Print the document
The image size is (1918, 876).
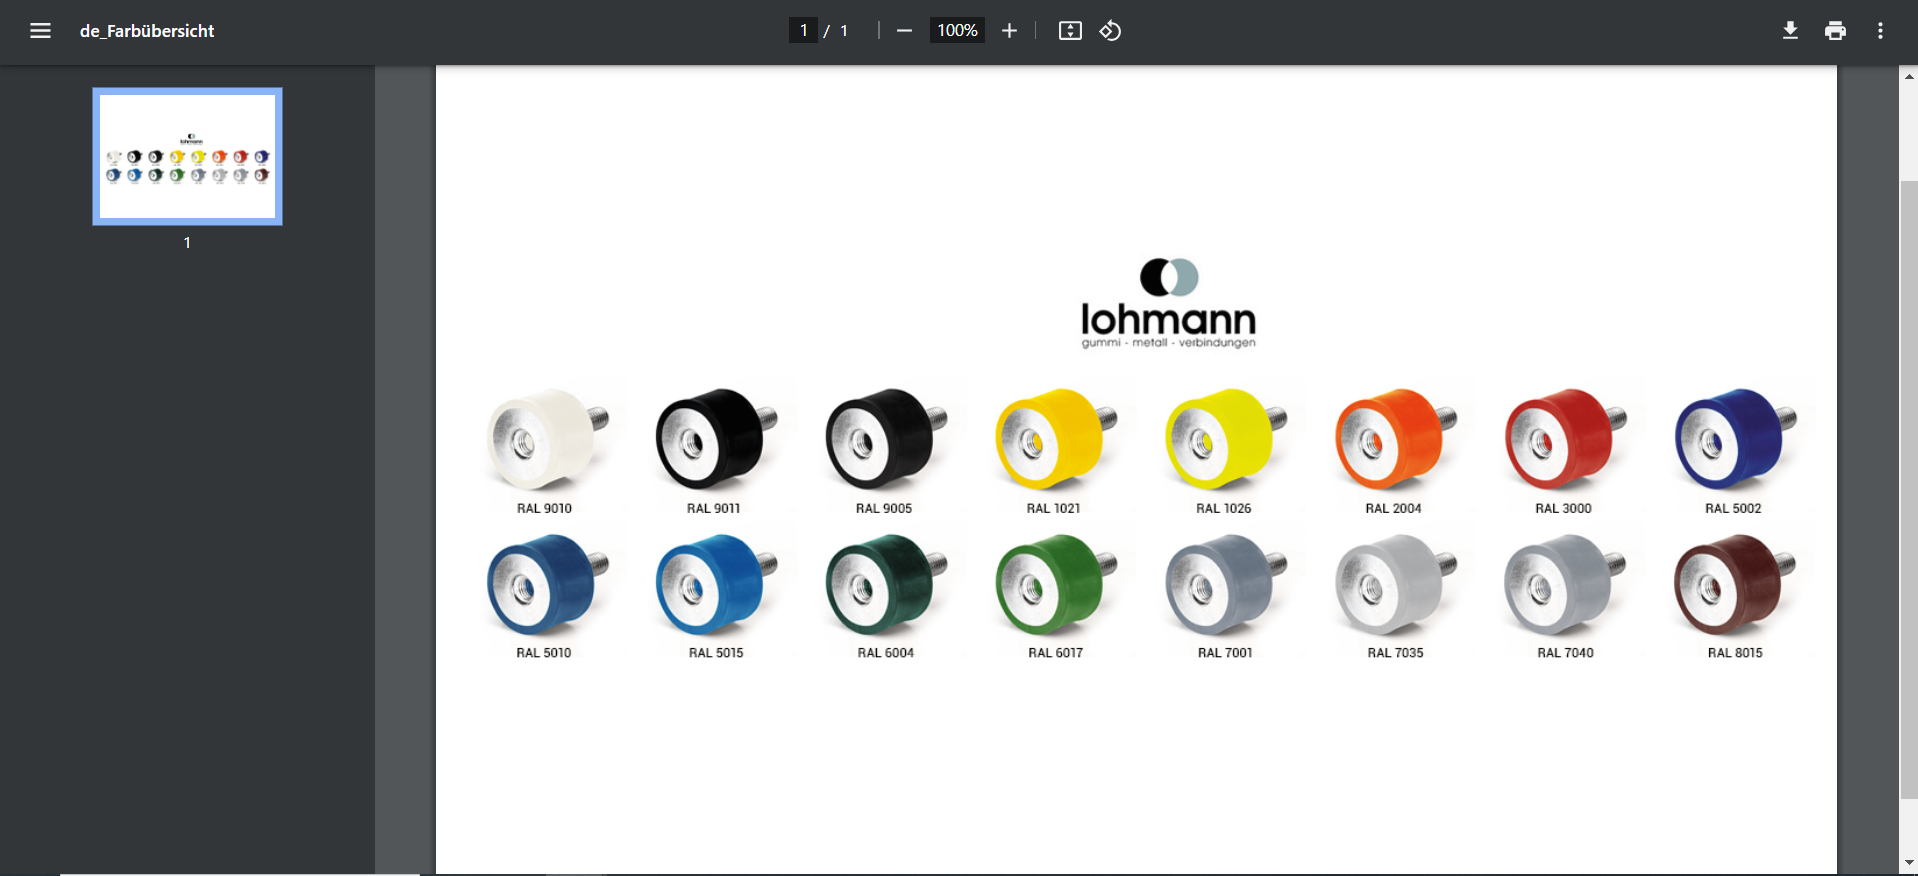[x=1835, y=31]
